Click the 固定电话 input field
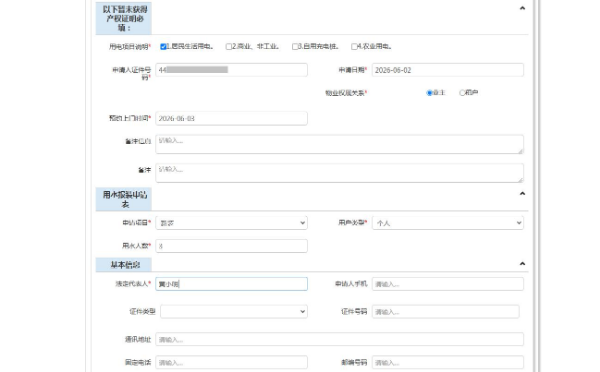This screenshot has height=372, width=600. click(x=232, y=362)
